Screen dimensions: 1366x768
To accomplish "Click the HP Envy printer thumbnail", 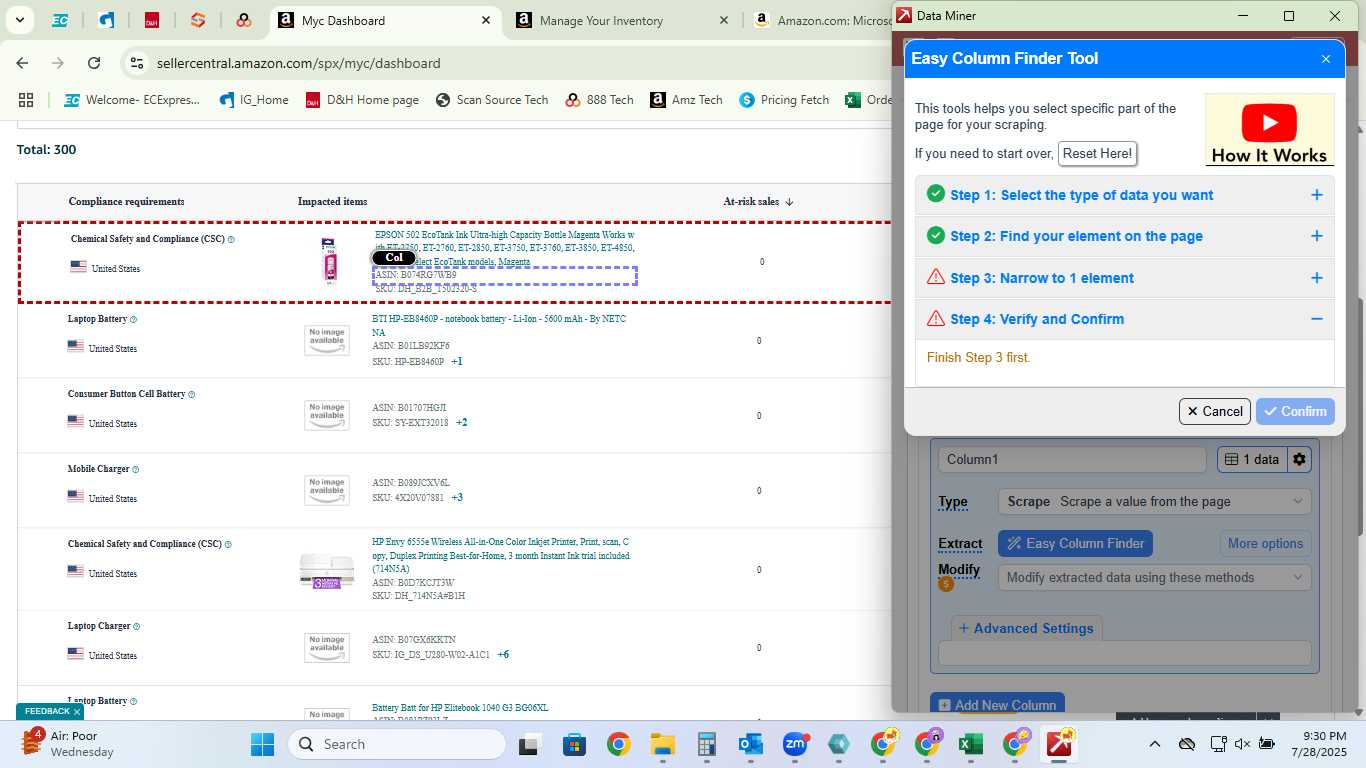I will click(x=327, y=570).
